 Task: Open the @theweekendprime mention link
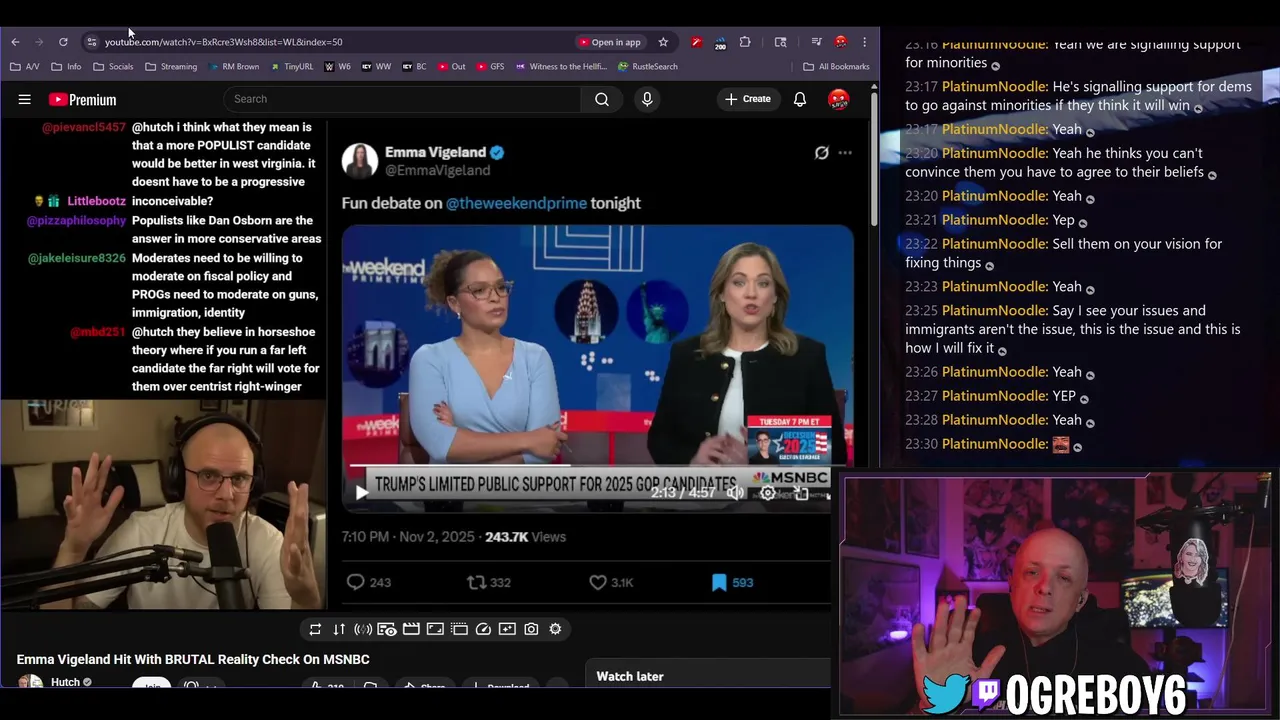[x=516, y=203]
